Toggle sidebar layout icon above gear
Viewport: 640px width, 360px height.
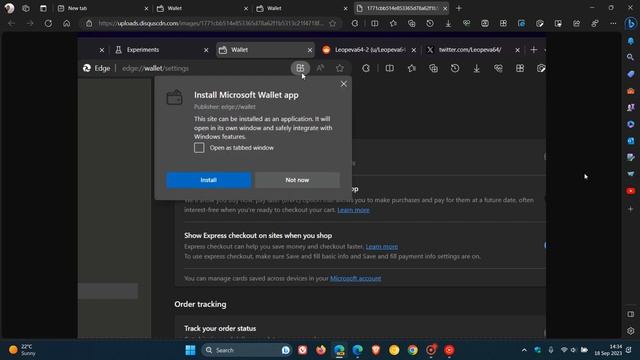click(631, 314)
